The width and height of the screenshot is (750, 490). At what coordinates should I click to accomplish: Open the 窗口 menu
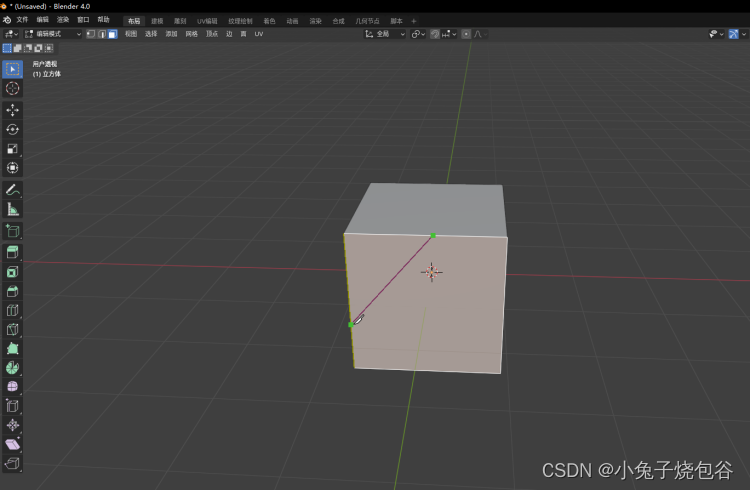point(83,20)
